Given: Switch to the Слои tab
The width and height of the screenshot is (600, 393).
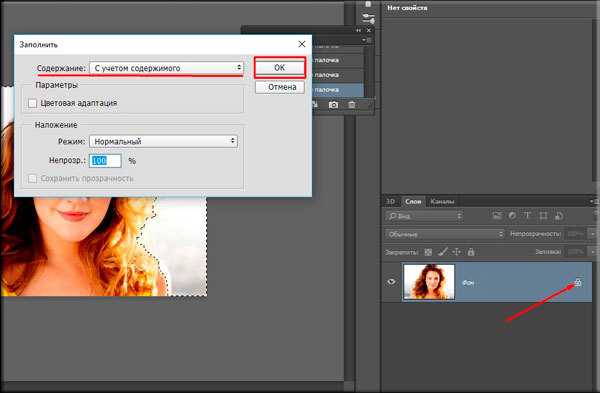Looking at the screenshot, I should coord(413,201).
